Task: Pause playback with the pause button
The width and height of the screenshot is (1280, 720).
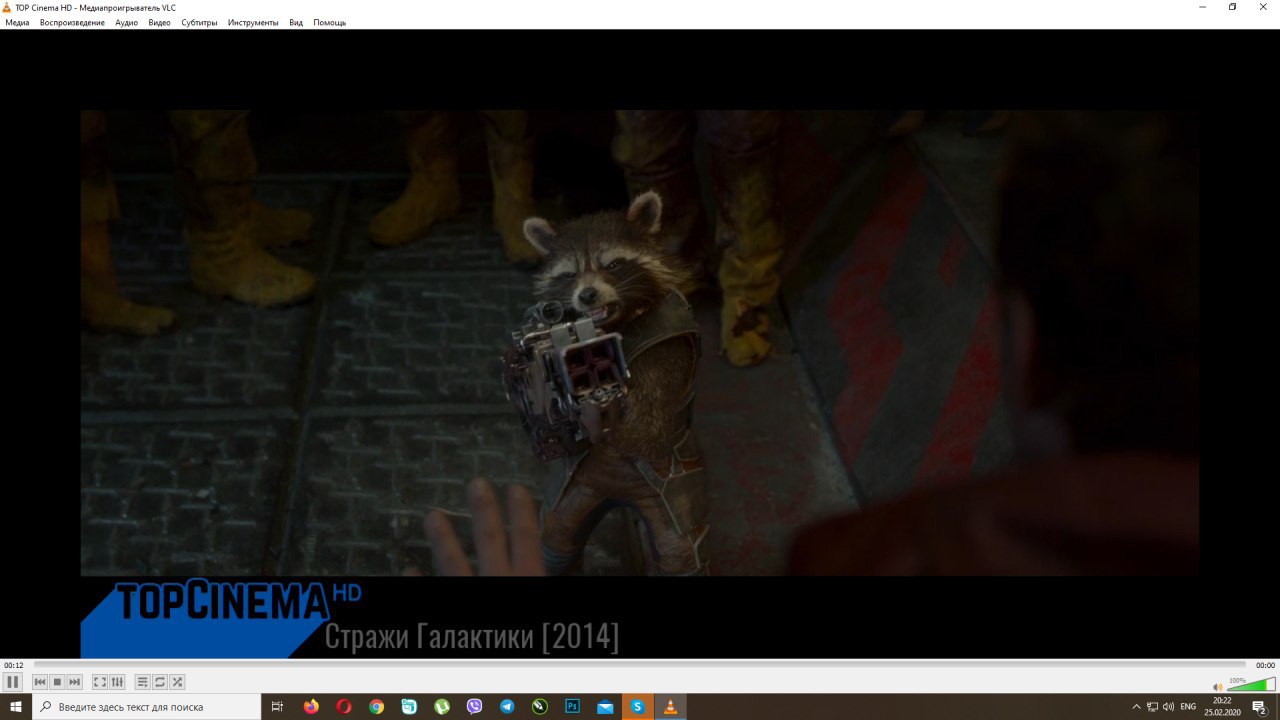Action: pyautogui.click(x=13, y=682)
